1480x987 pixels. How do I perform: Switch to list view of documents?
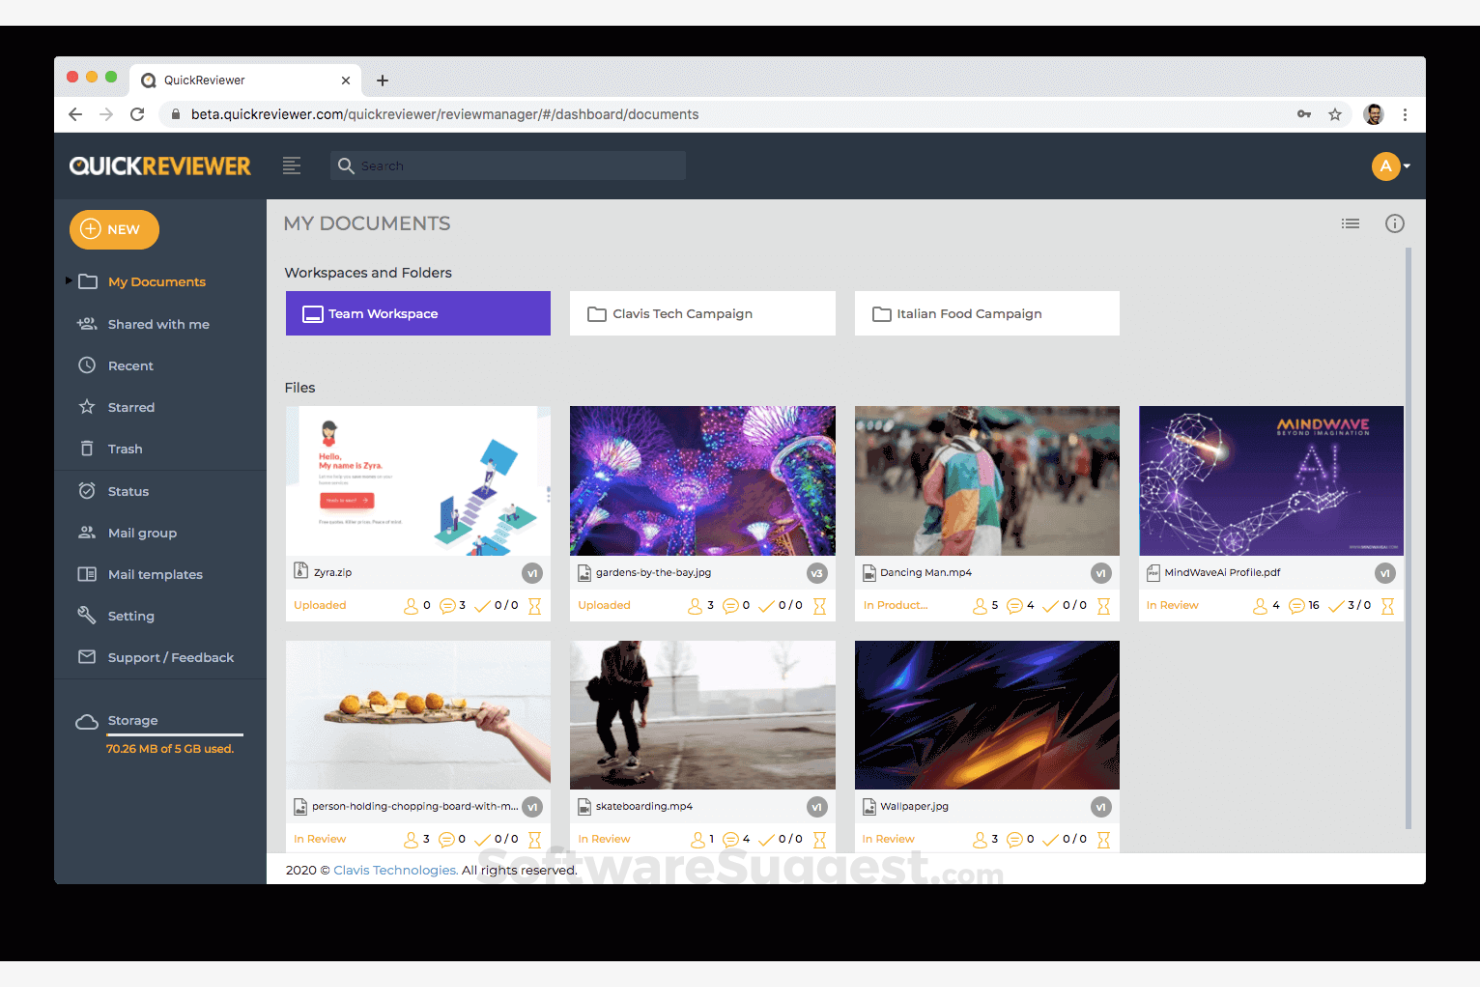[1350, 223]
